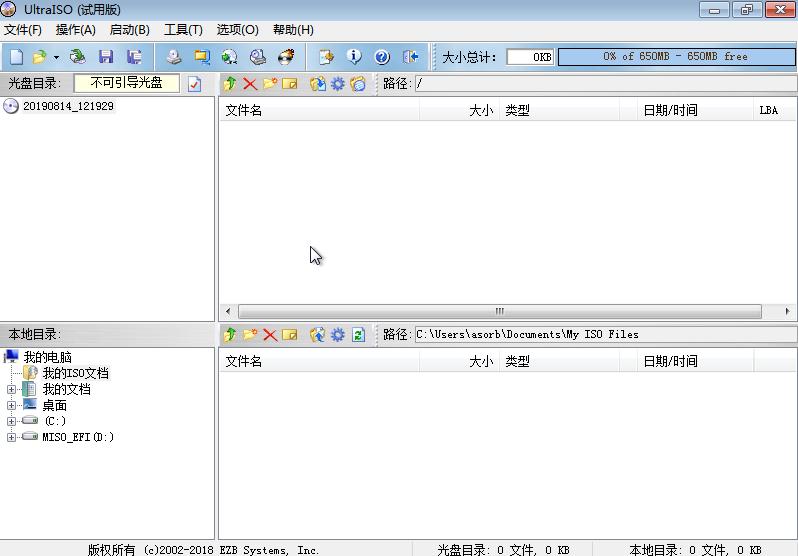Click the up-folder icon in disc pane toolbar
The width and height of the screenshot is (798, 556).
tap(230, 84)
